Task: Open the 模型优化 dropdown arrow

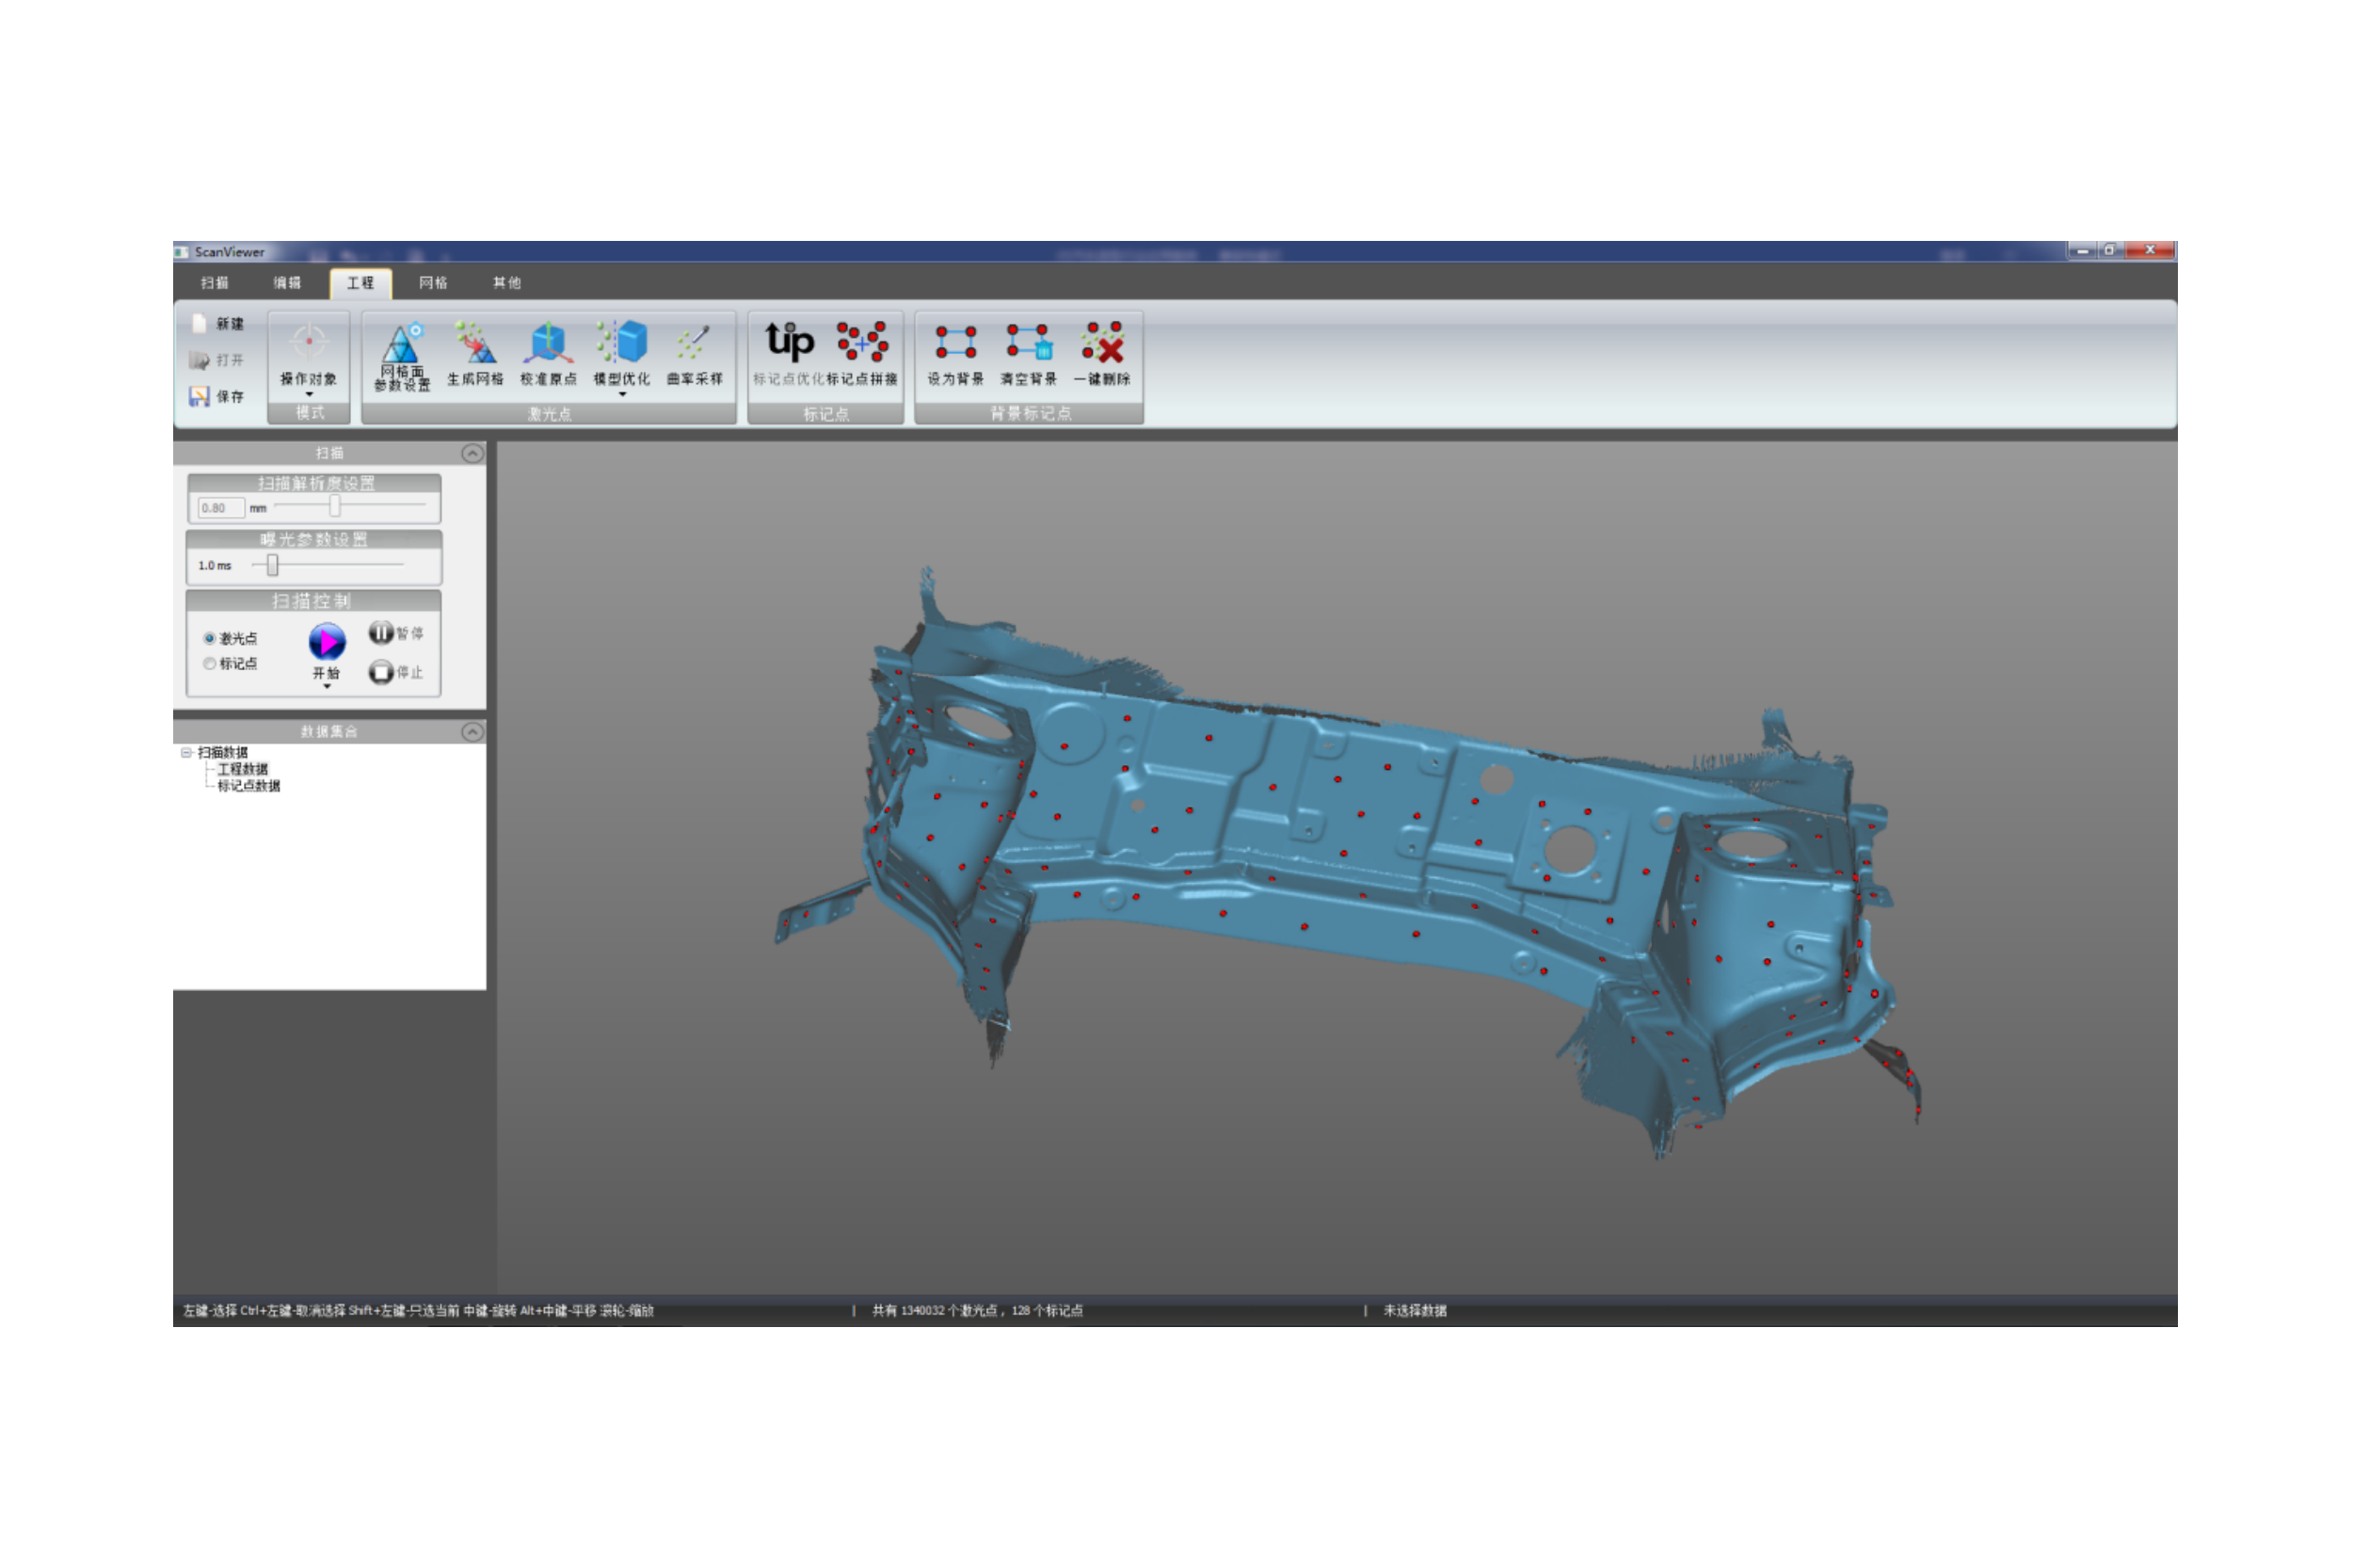Action: click(621, 394)
